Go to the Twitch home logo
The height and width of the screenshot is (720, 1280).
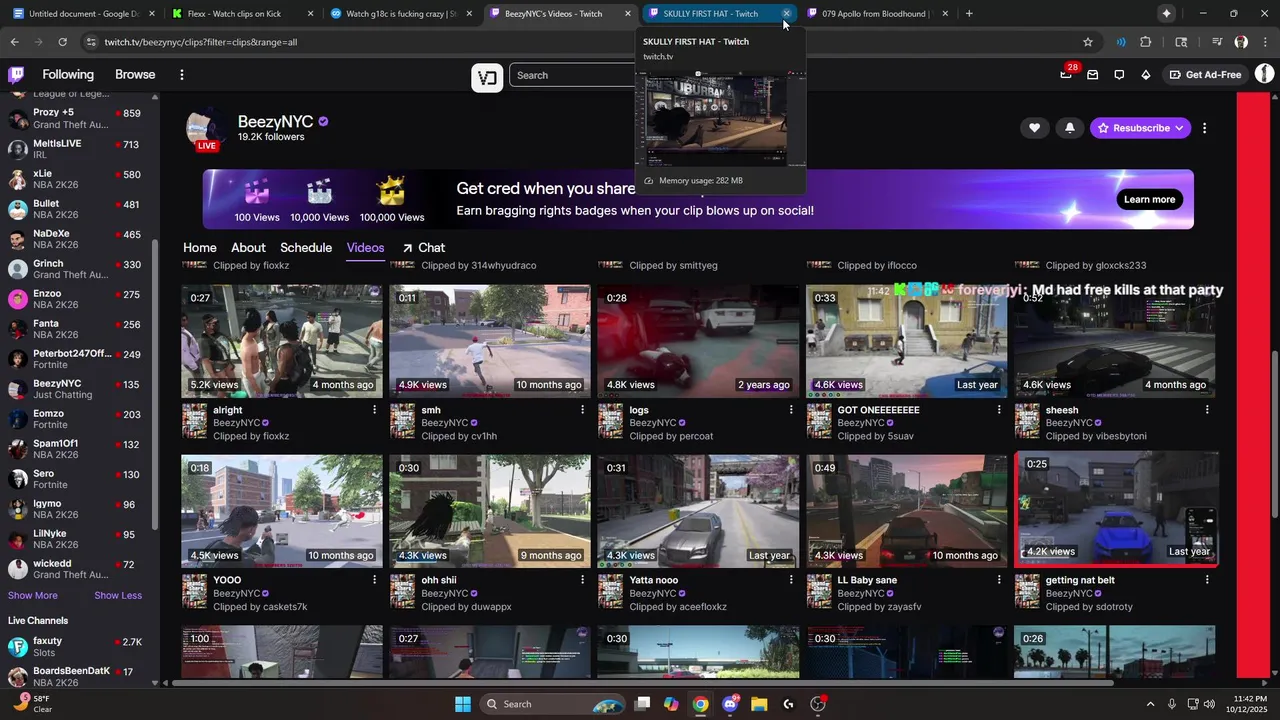pos(16,75)
